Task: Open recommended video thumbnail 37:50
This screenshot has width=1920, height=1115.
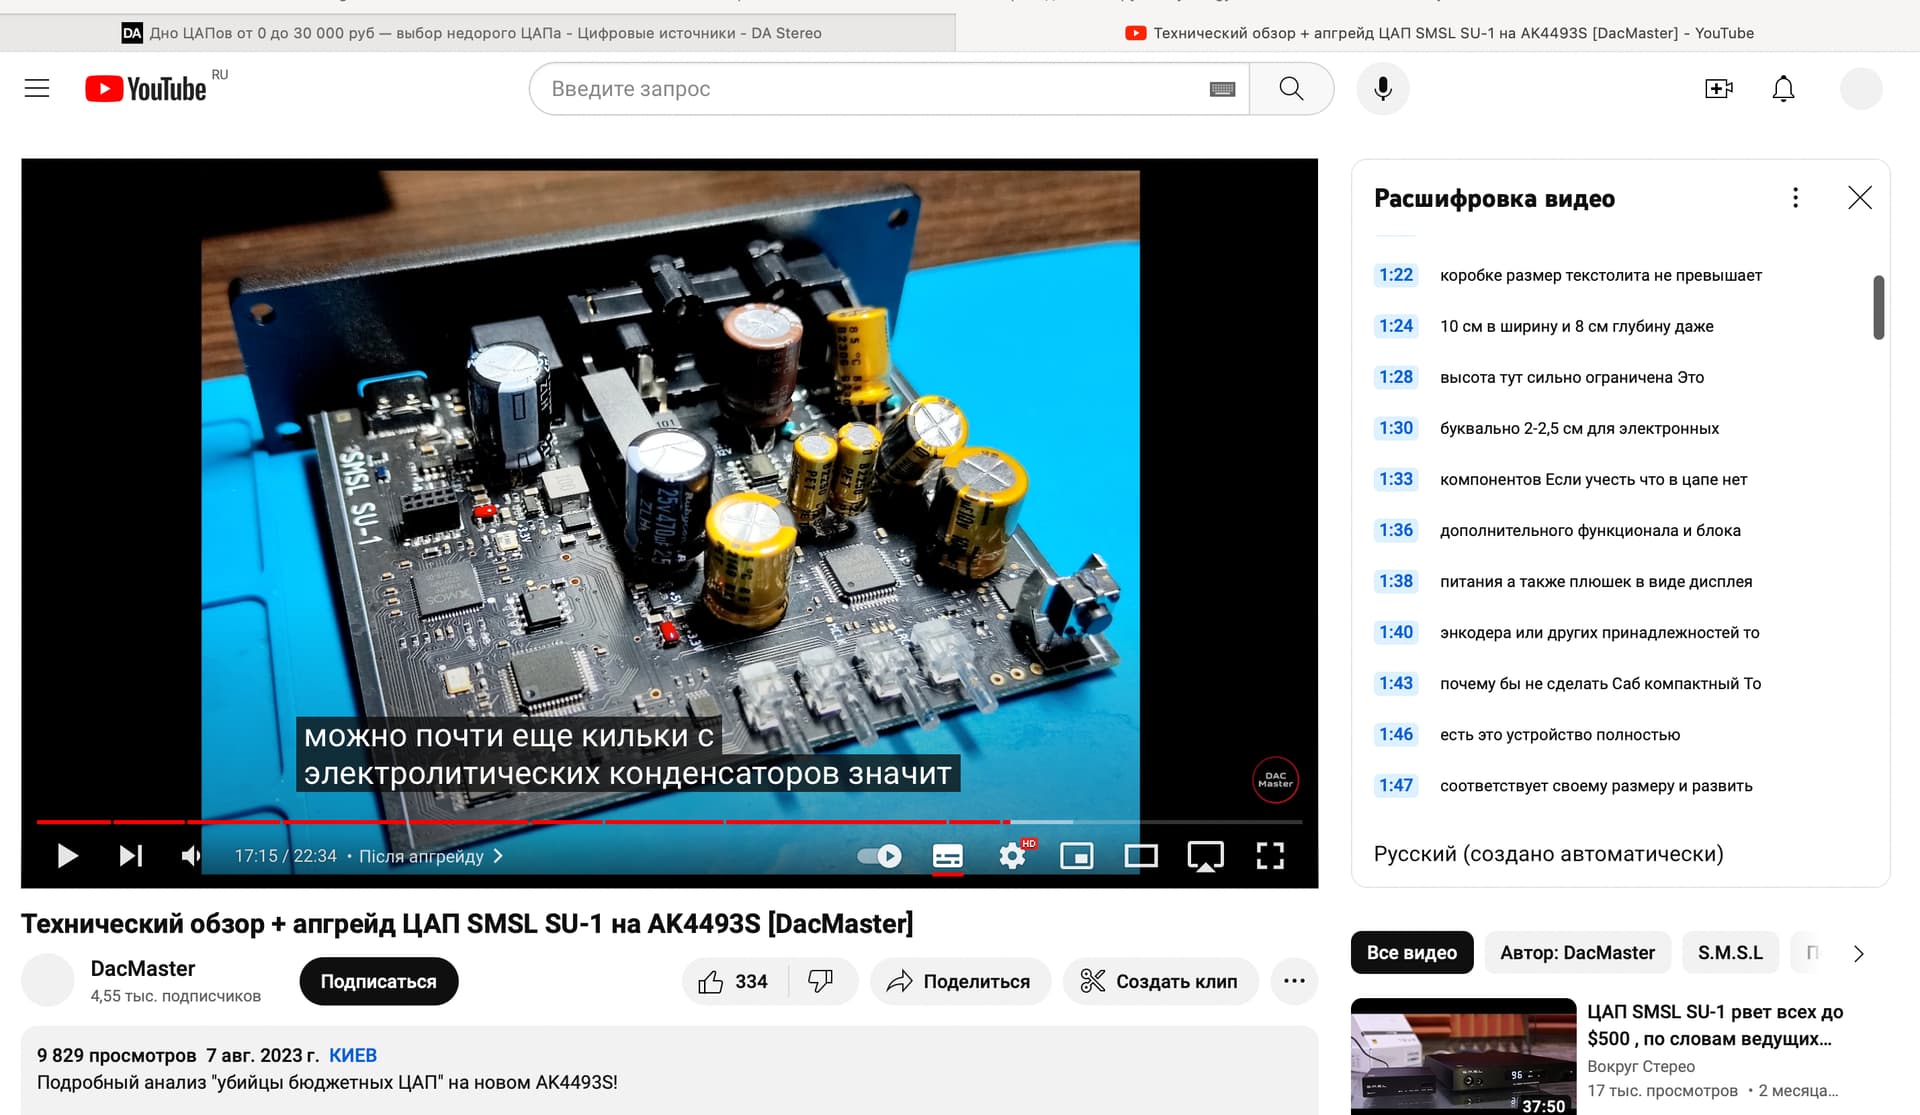Action: pyautogui.click(x=1463, y=1057)
